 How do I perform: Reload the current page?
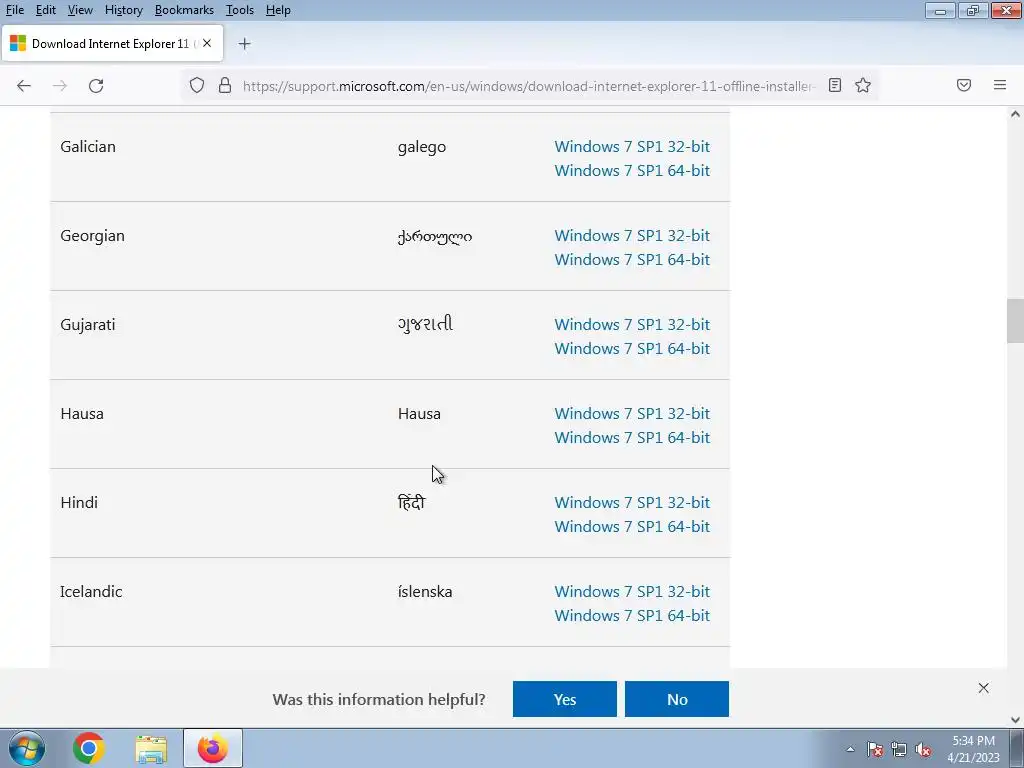tap(96, 86)
